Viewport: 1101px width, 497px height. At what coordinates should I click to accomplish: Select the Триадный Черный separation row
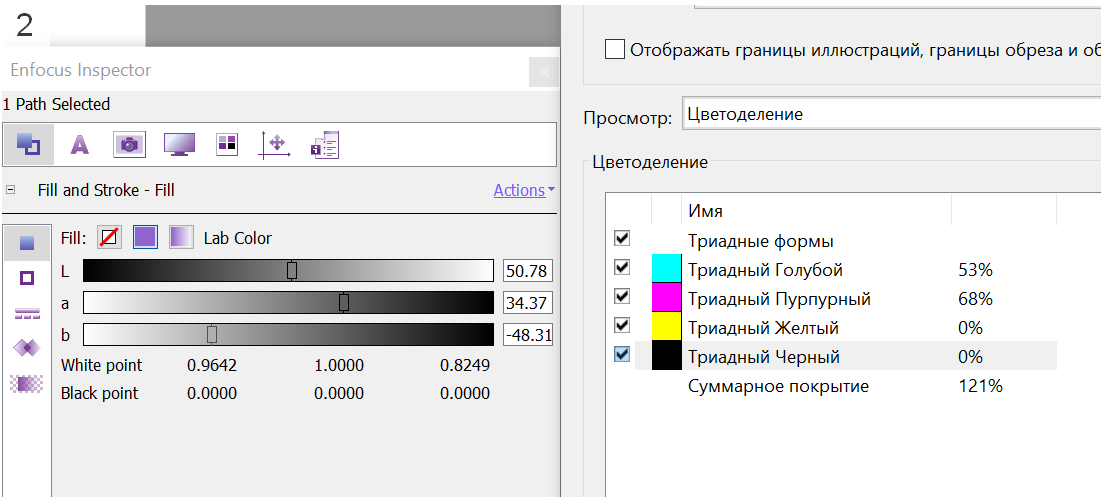[763, 357]
